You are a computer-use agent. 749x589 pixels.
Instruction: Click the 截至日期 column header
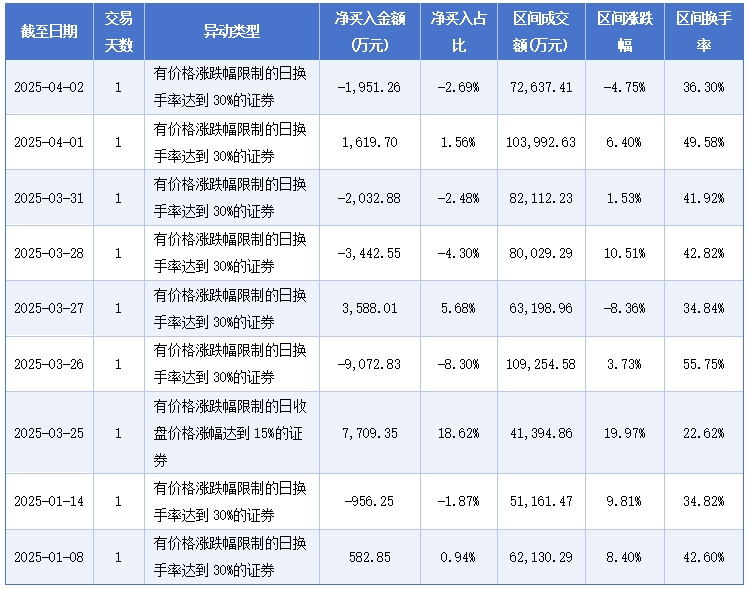49,32
